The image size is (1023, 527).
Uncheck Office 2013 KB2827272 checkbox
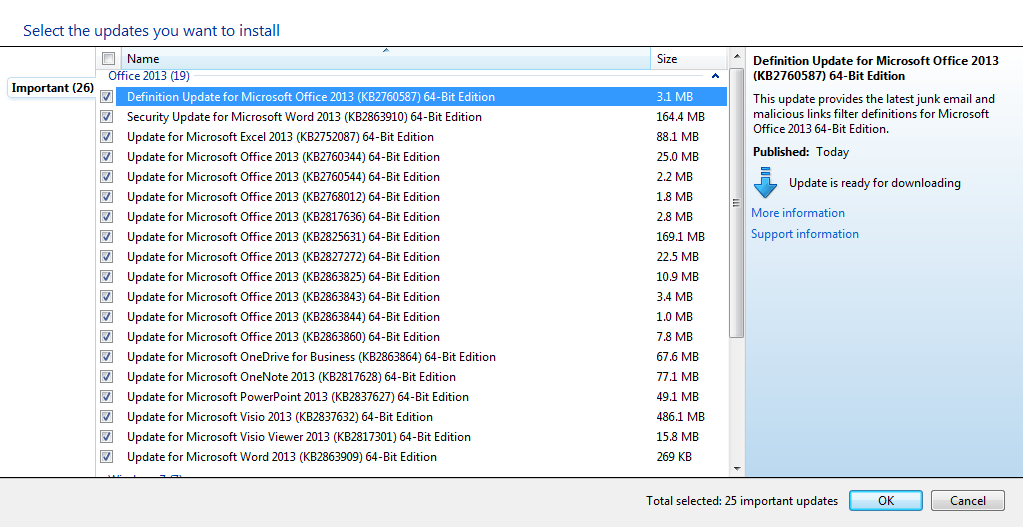pyautogui.click(x=106, y=257)
